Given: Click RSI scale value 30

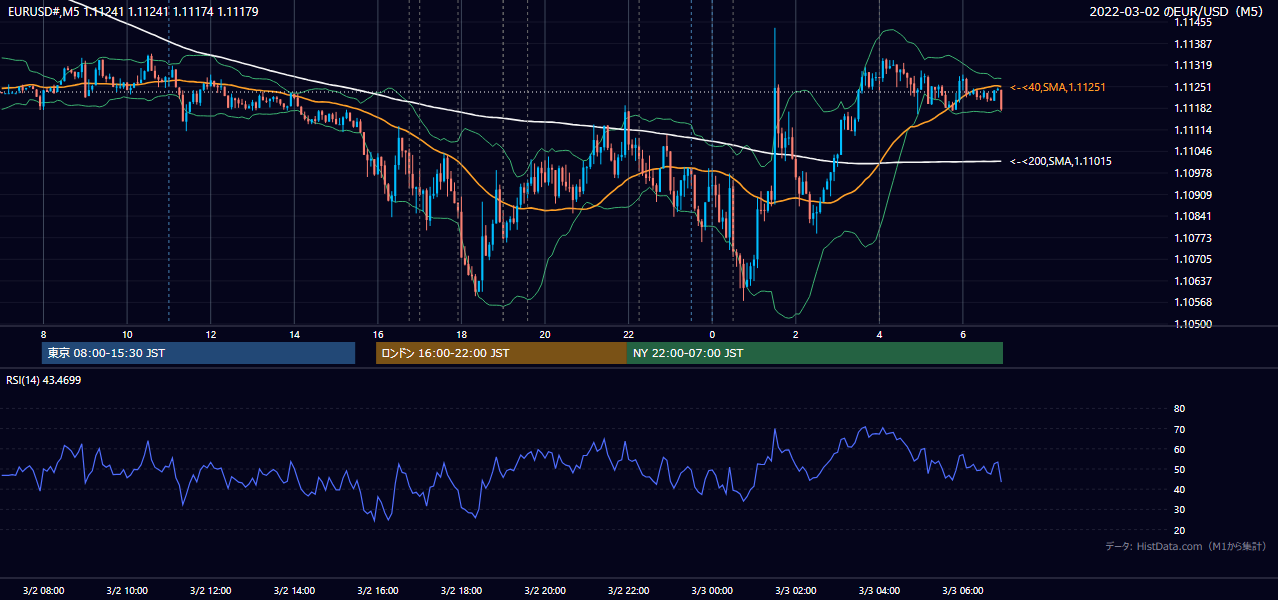Looking at the screenshot, I should point(1179,510).
